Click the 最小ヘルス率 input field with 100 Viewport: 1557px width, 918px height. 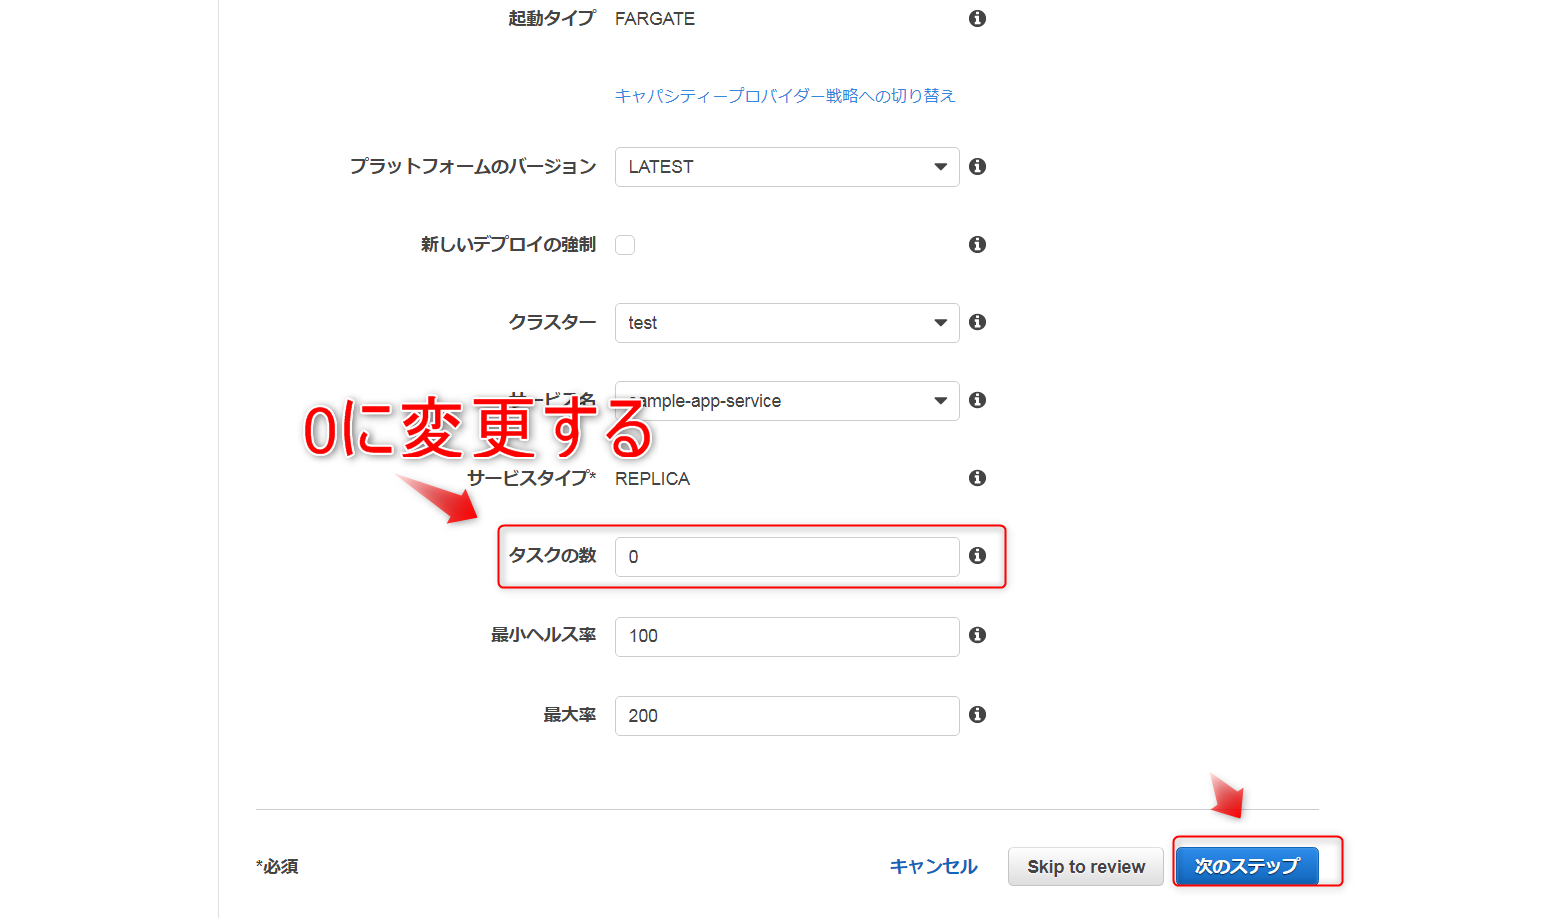coord(787,636)
